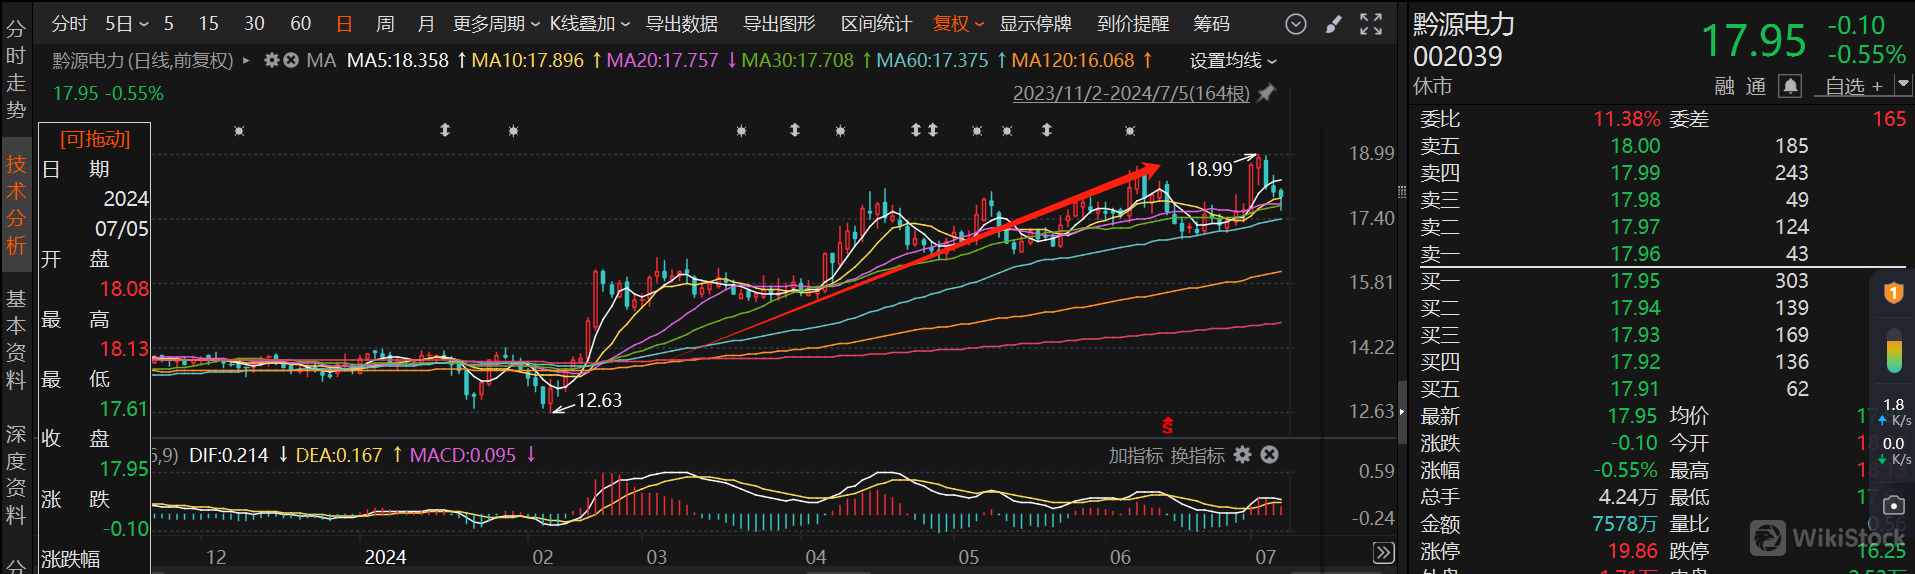Open the 复权 dropdown
1915x574 pixels.
coord(958,24)
